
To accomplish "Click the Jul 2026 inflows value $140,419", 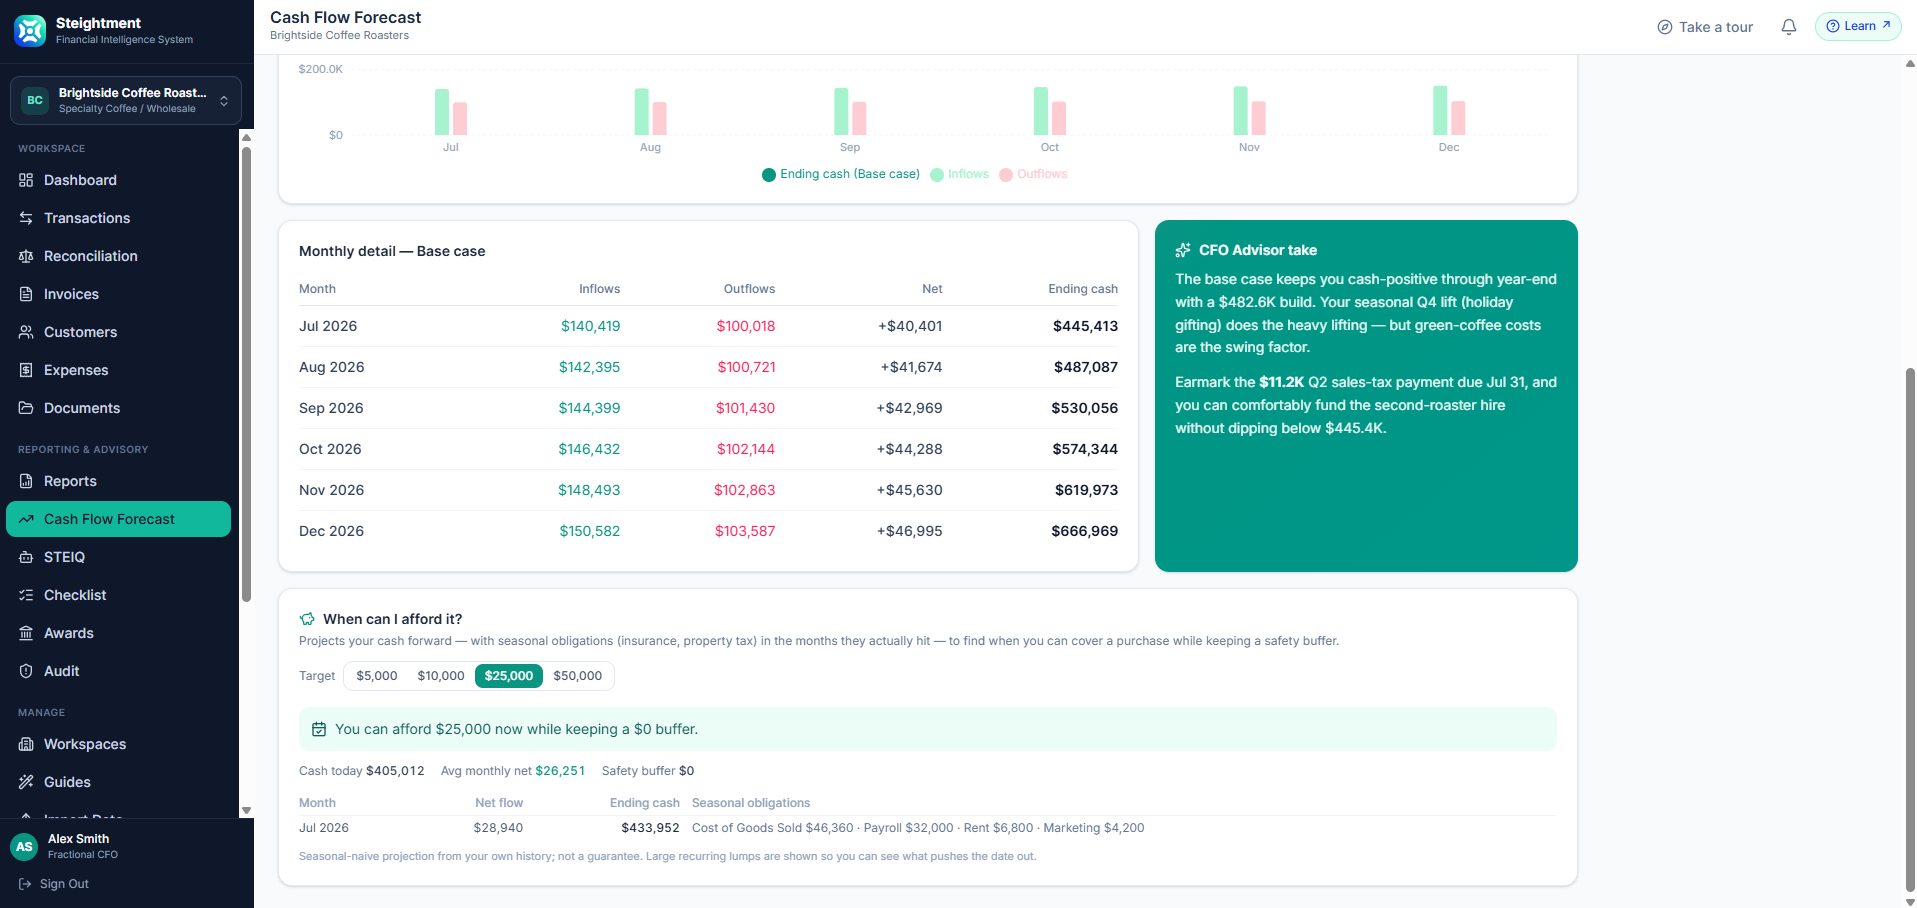I will point(590,326).
